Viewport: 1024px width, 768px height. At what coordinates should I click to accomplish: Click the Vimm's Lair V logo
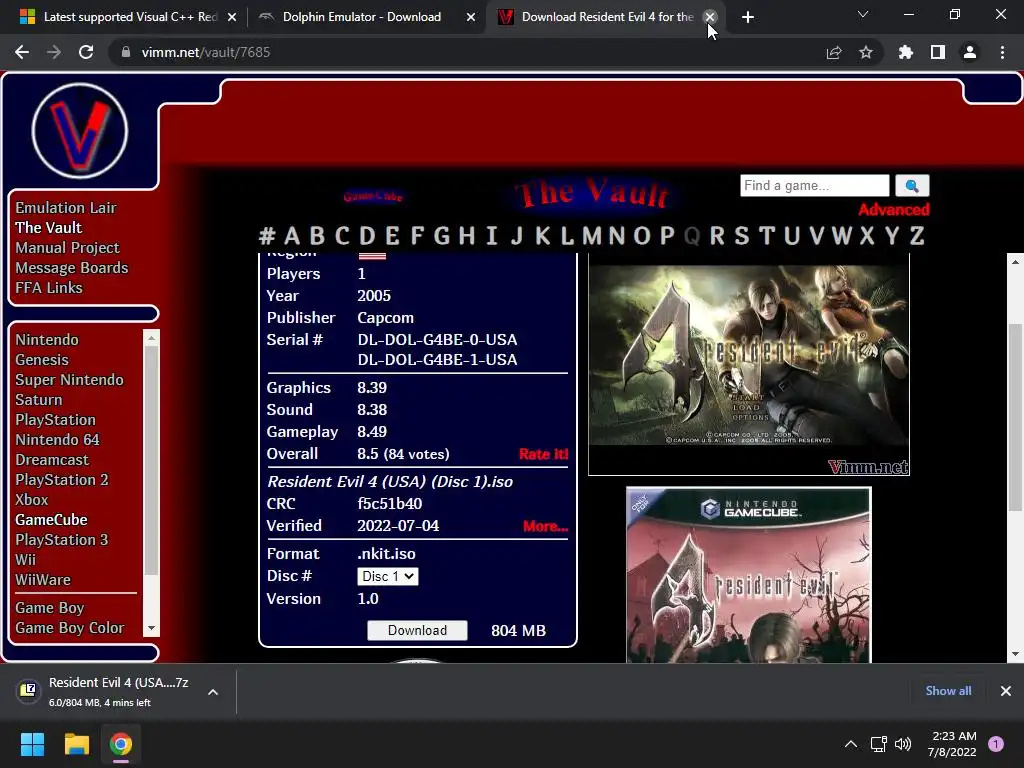[80, 131]
